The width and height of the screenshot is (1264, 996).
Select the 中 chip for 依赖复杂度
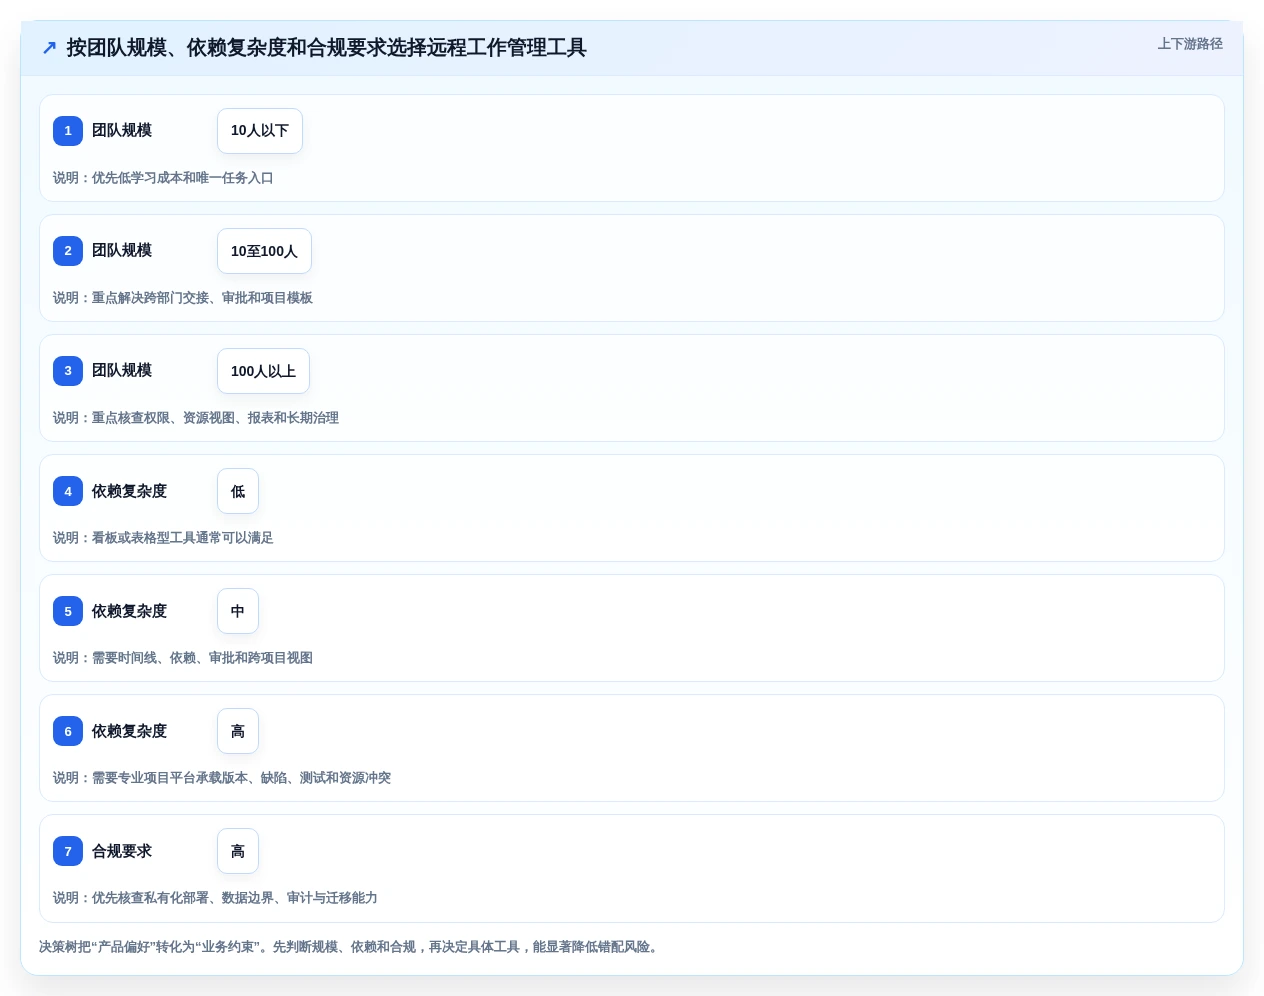pyautogui.click(x=238, y=611)
